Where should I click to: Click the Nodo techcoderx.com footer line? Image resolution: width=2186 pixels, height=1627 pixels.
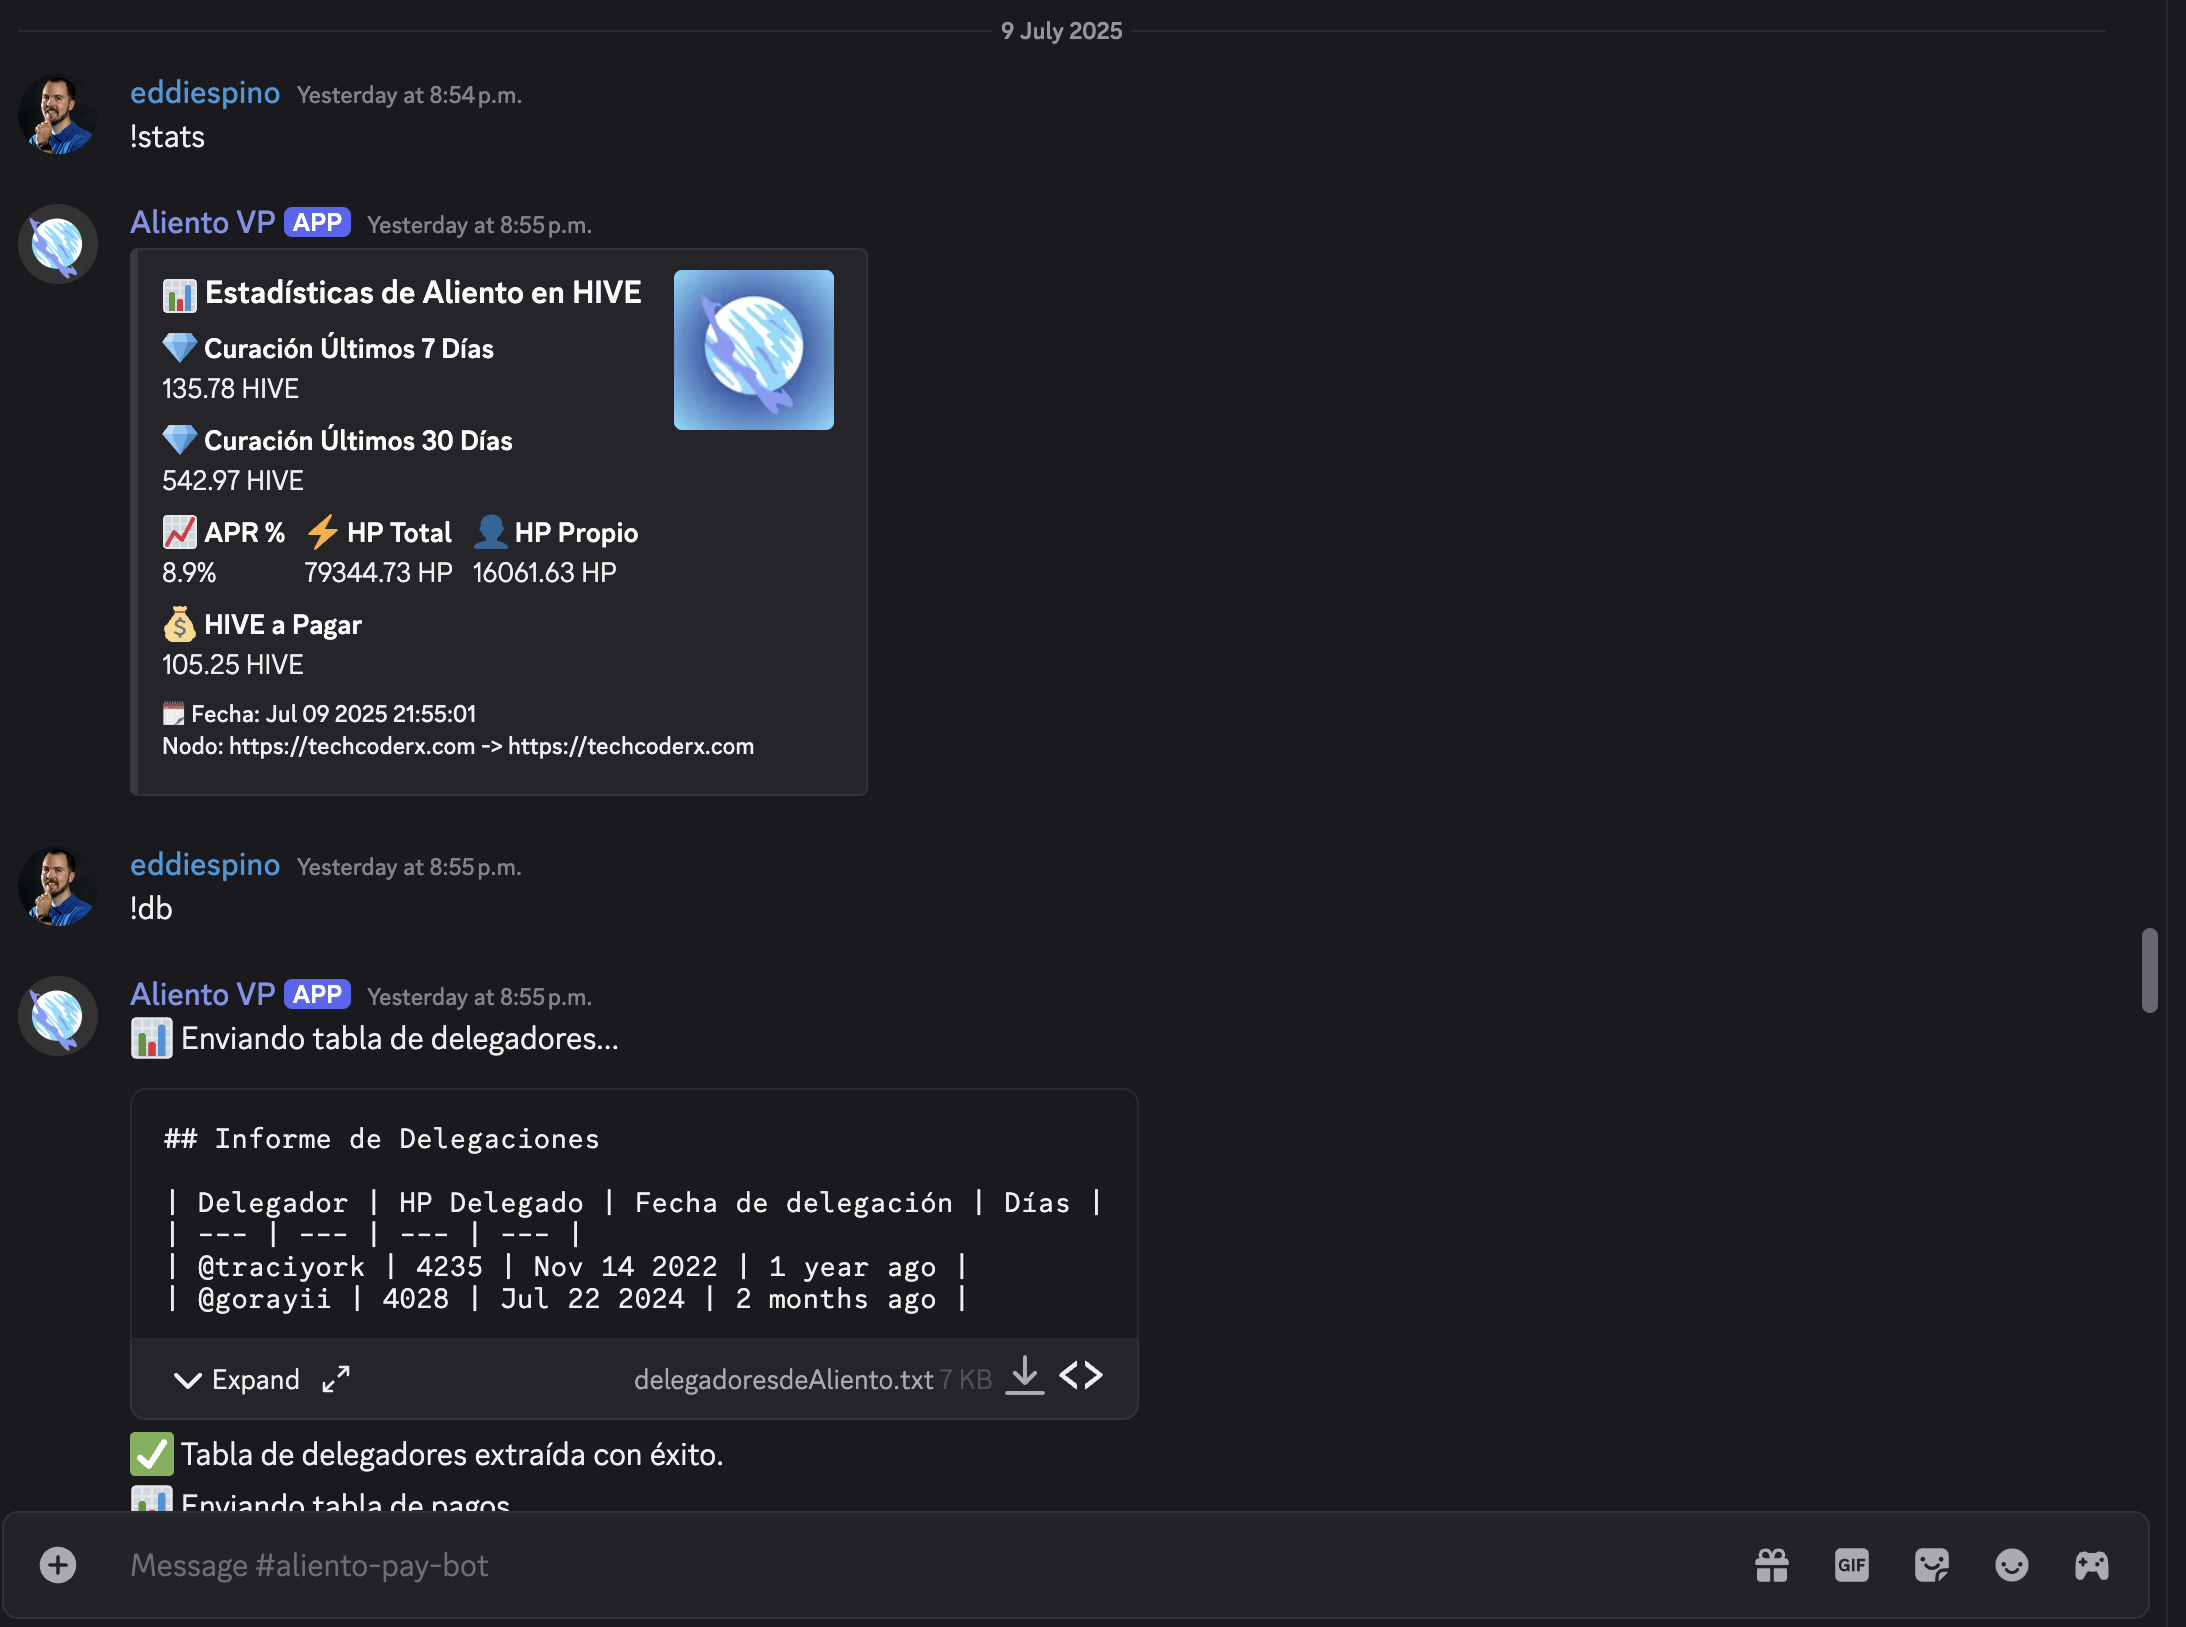[458, 746]
